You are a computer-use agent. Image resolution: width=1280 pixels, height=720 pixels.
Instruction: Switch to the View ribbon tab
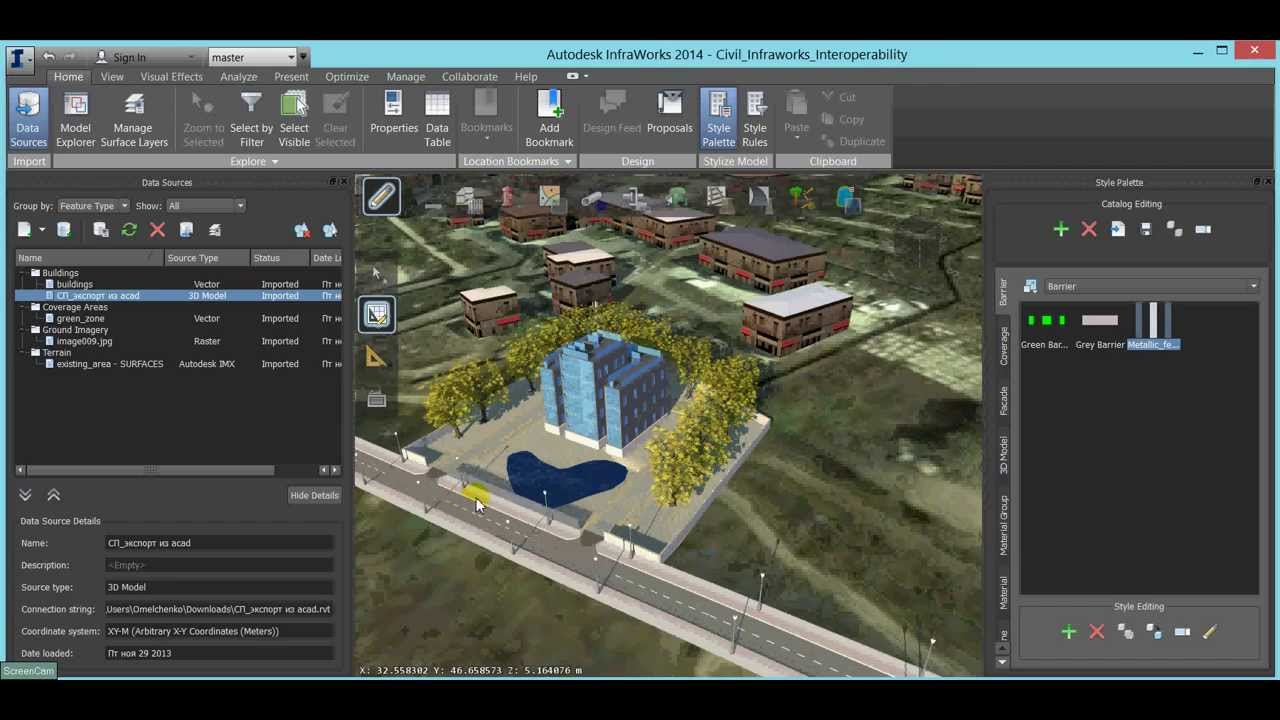pos(112,77)
